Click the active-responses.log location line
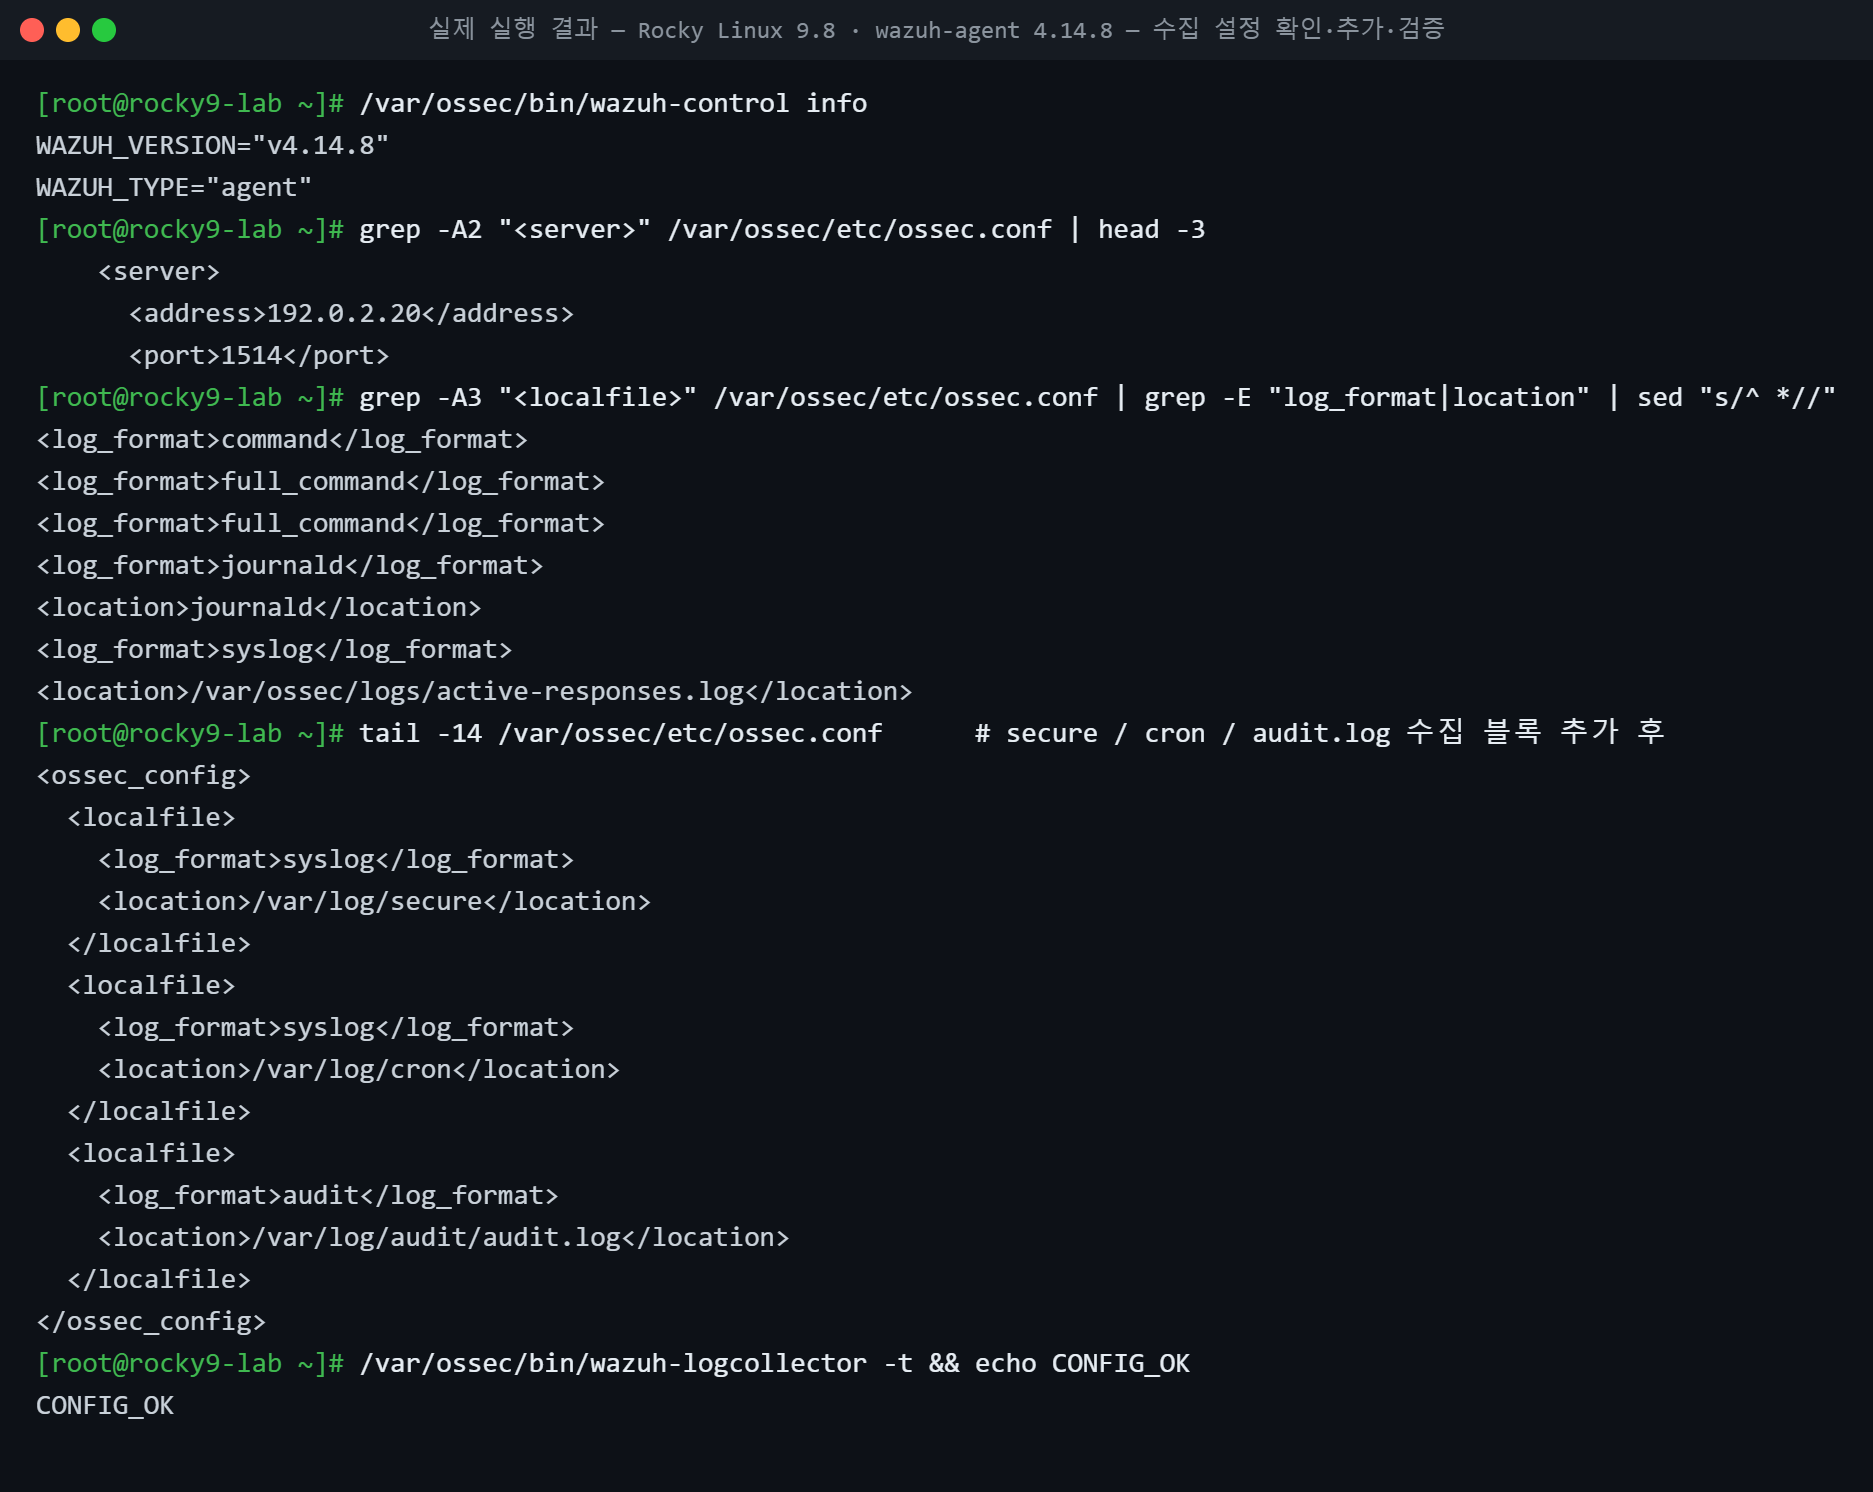Screen dimensions: 1873x1492 [x=474, y=691]
